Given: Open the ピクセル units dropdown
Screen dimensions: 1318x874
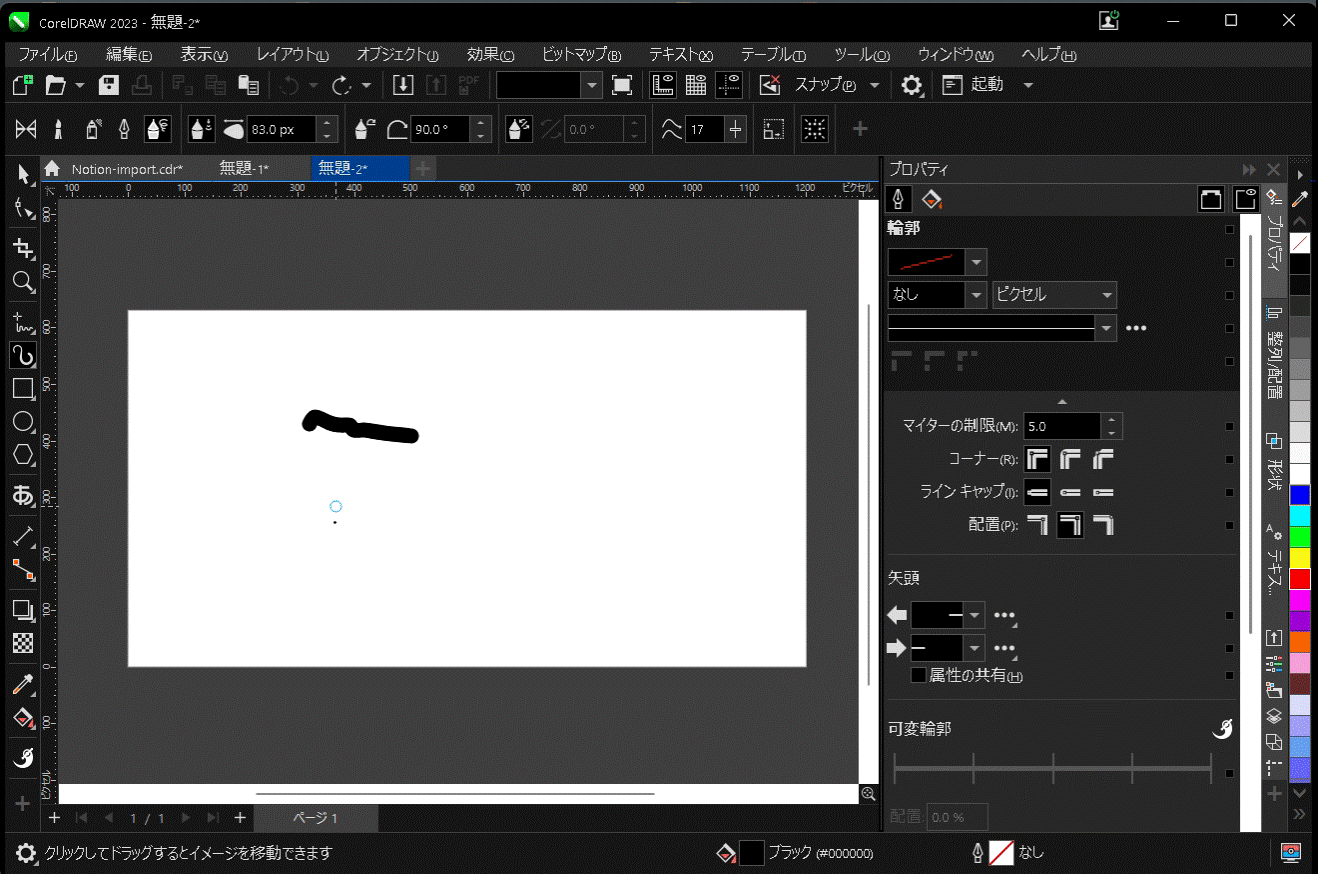Looking at the screenshot, I should click(1054, 295).
